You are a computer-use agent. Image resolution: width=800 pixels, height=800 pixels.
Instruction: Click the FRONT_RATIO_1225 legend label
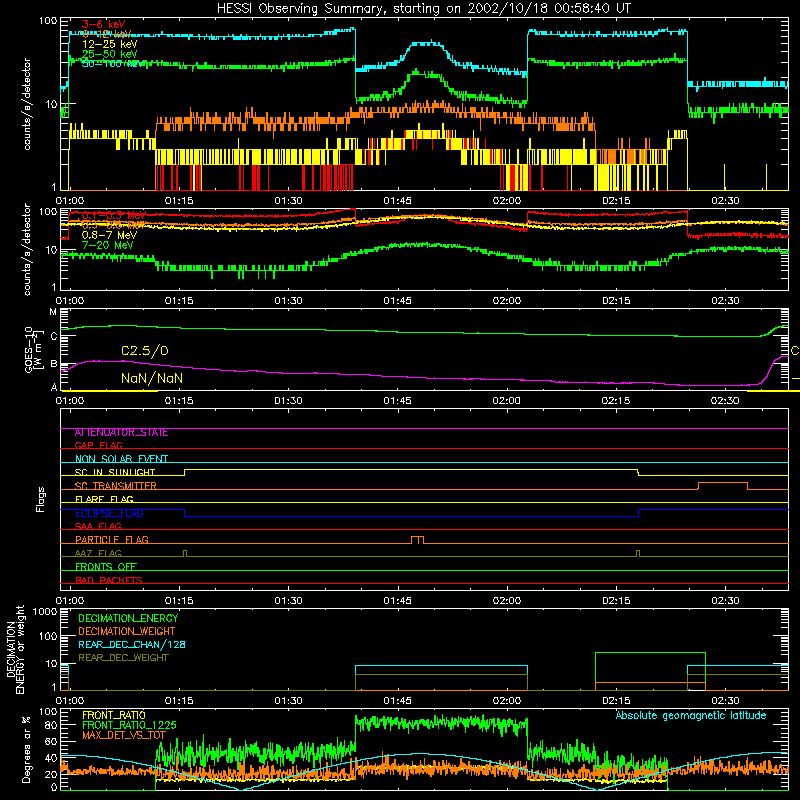coord(129,725)
